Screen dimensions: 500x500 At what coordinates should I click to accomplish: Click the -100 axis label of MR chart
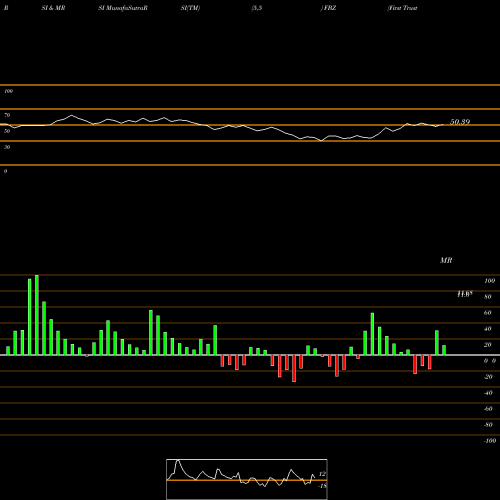point(490,441)
